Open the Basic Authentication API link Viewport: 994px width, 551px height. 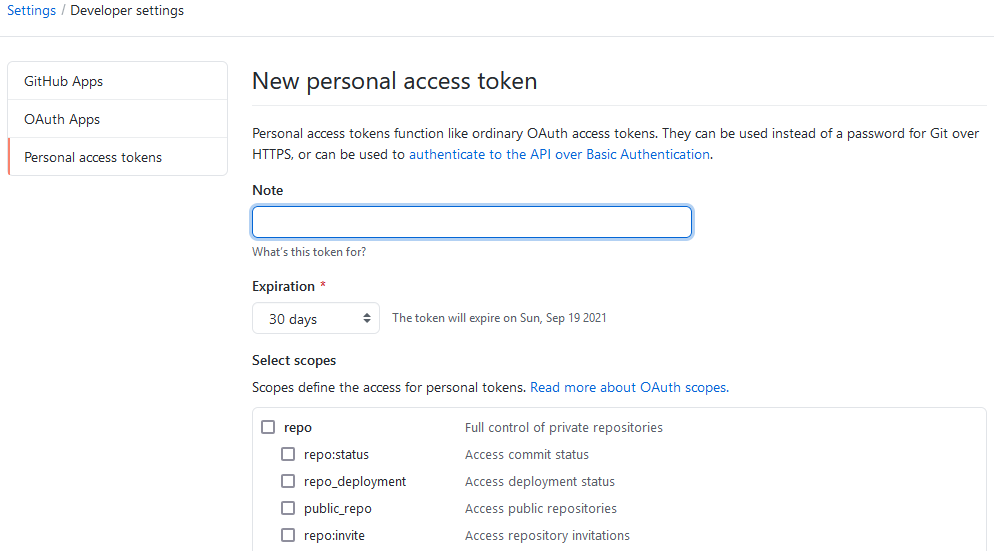tap(559, 154)
